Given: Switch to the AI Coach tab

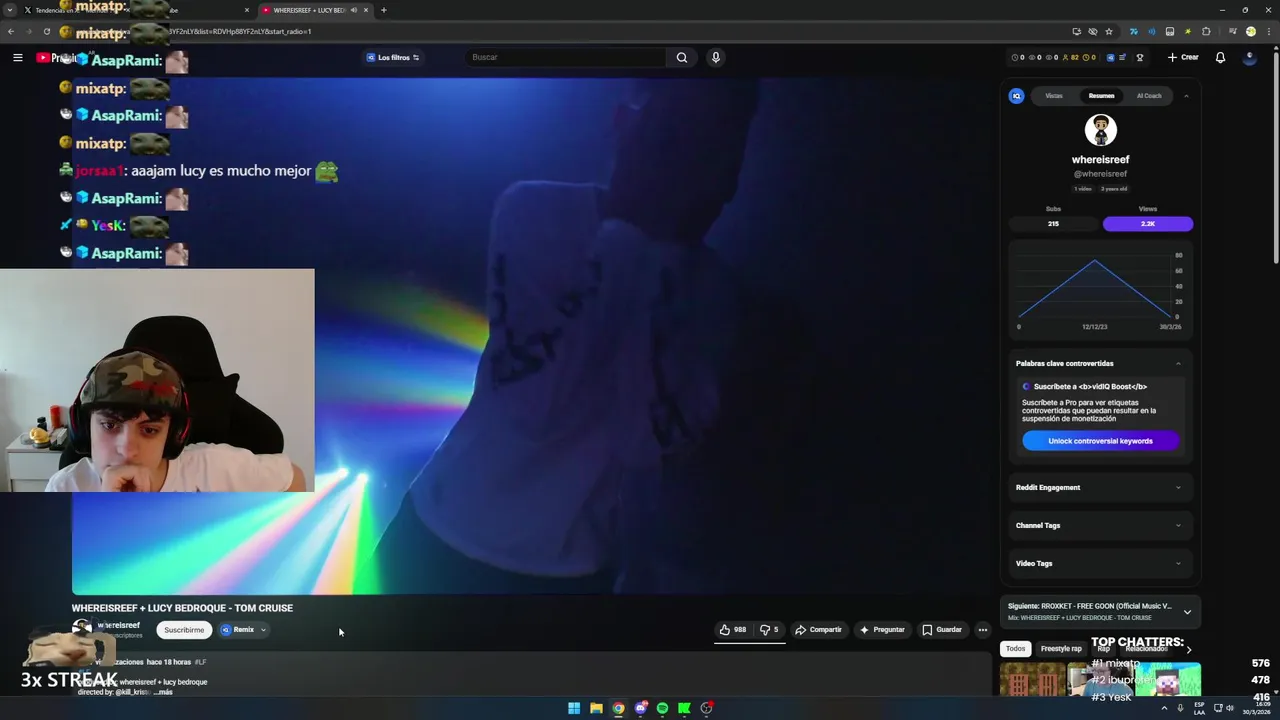Looking at the screenshot, I should 1149,96.
